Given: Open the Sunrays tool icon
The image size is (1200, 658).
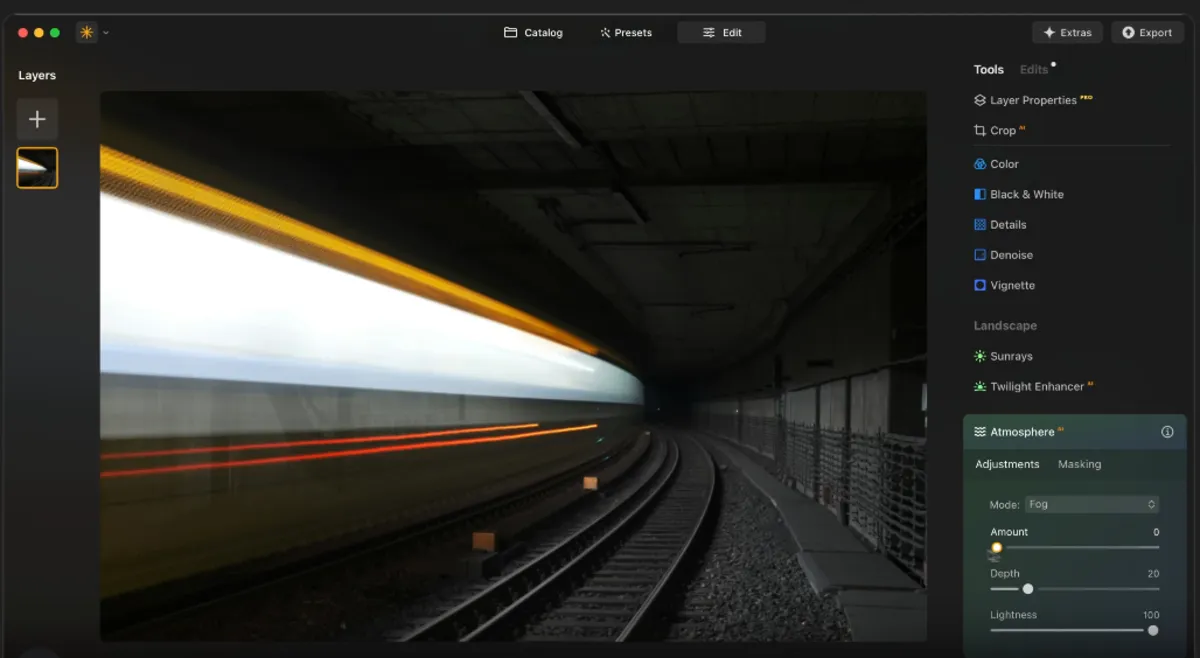Looking at the screenshot, I should (980, 356).
